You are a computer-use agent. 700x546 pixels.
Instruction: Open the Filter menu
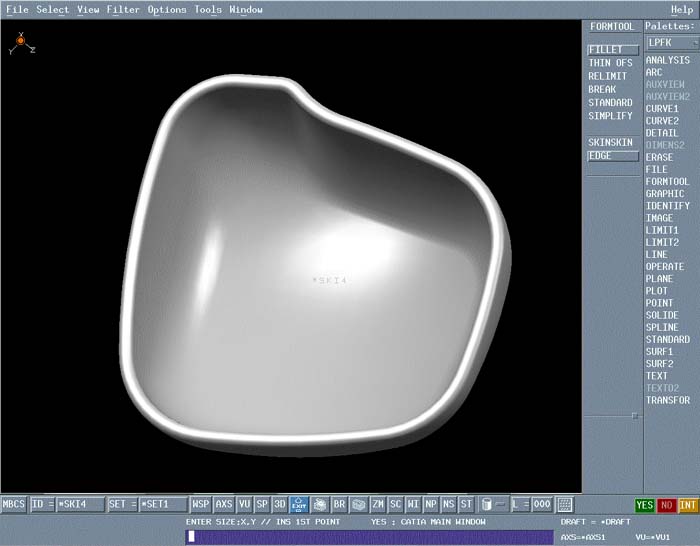click(x=124, y=10)
